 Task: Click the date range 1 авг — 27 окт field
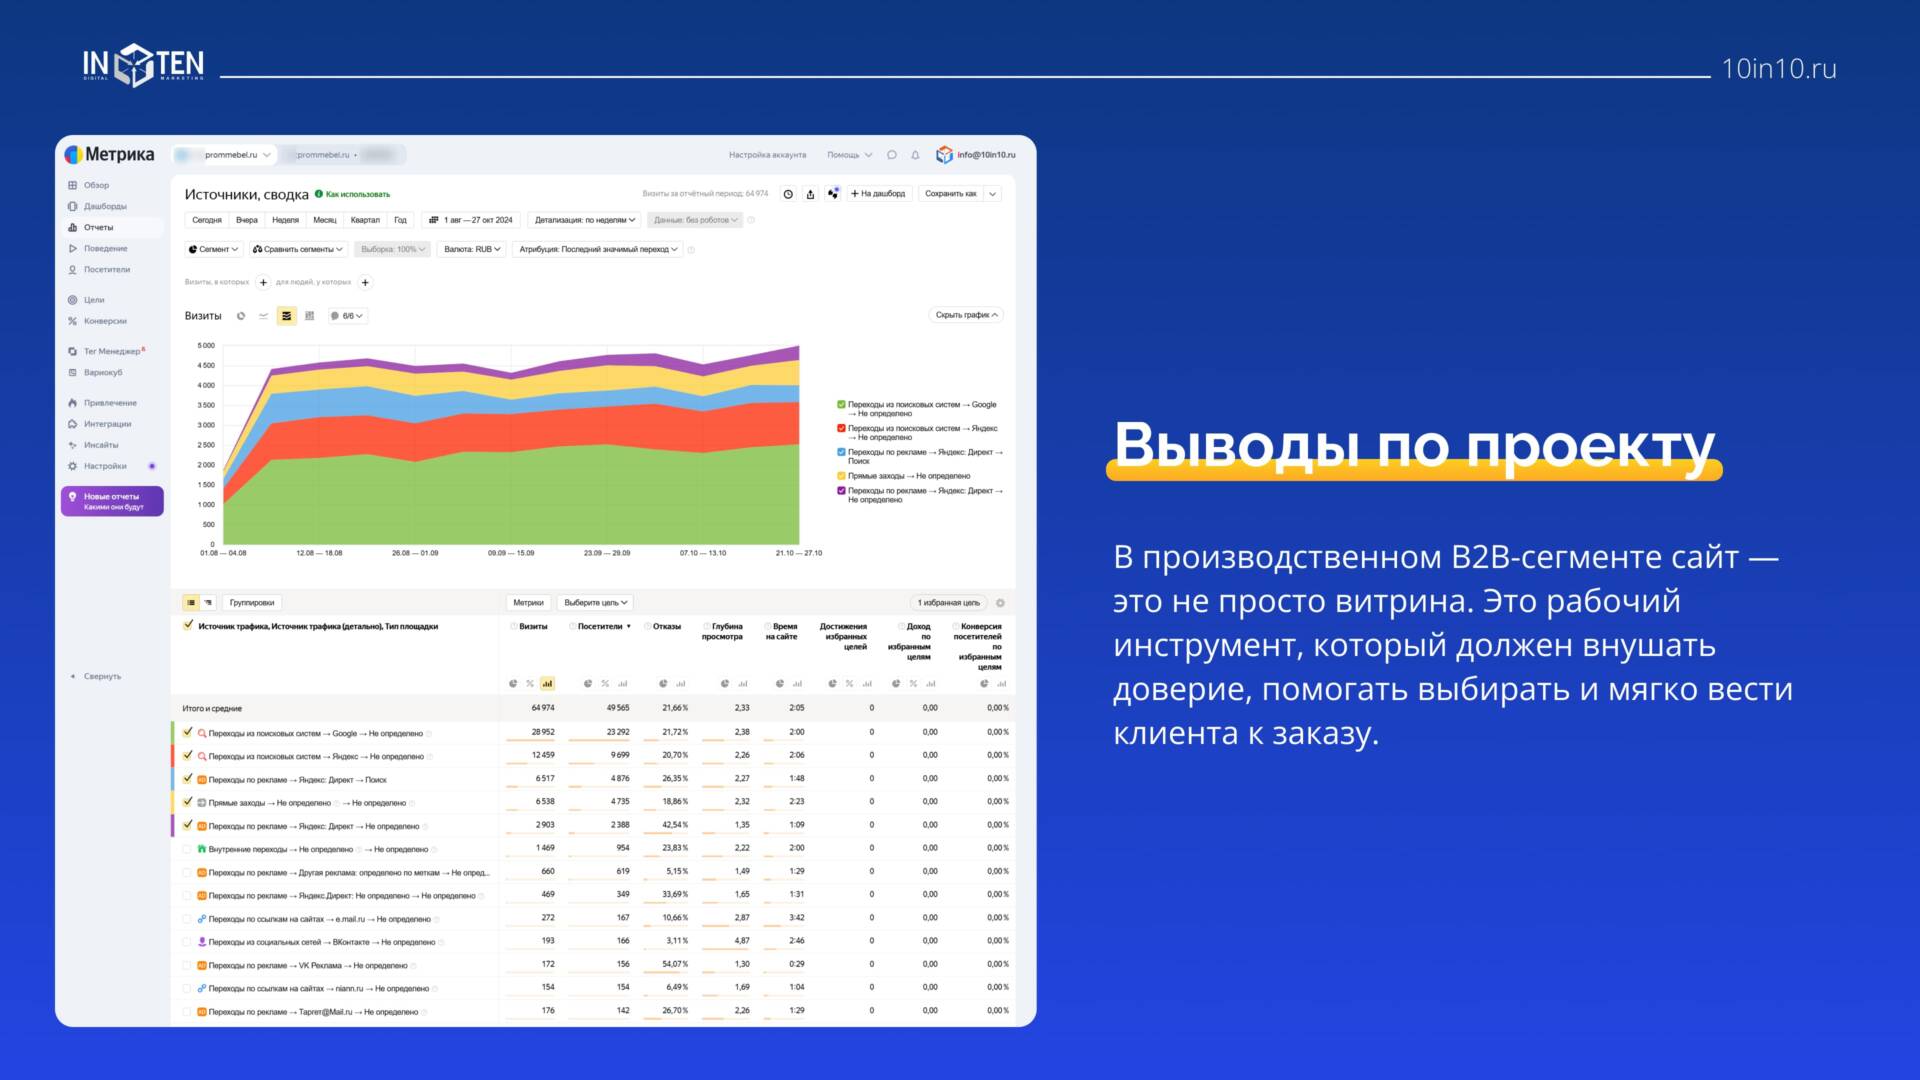click(x=471, y=220)
